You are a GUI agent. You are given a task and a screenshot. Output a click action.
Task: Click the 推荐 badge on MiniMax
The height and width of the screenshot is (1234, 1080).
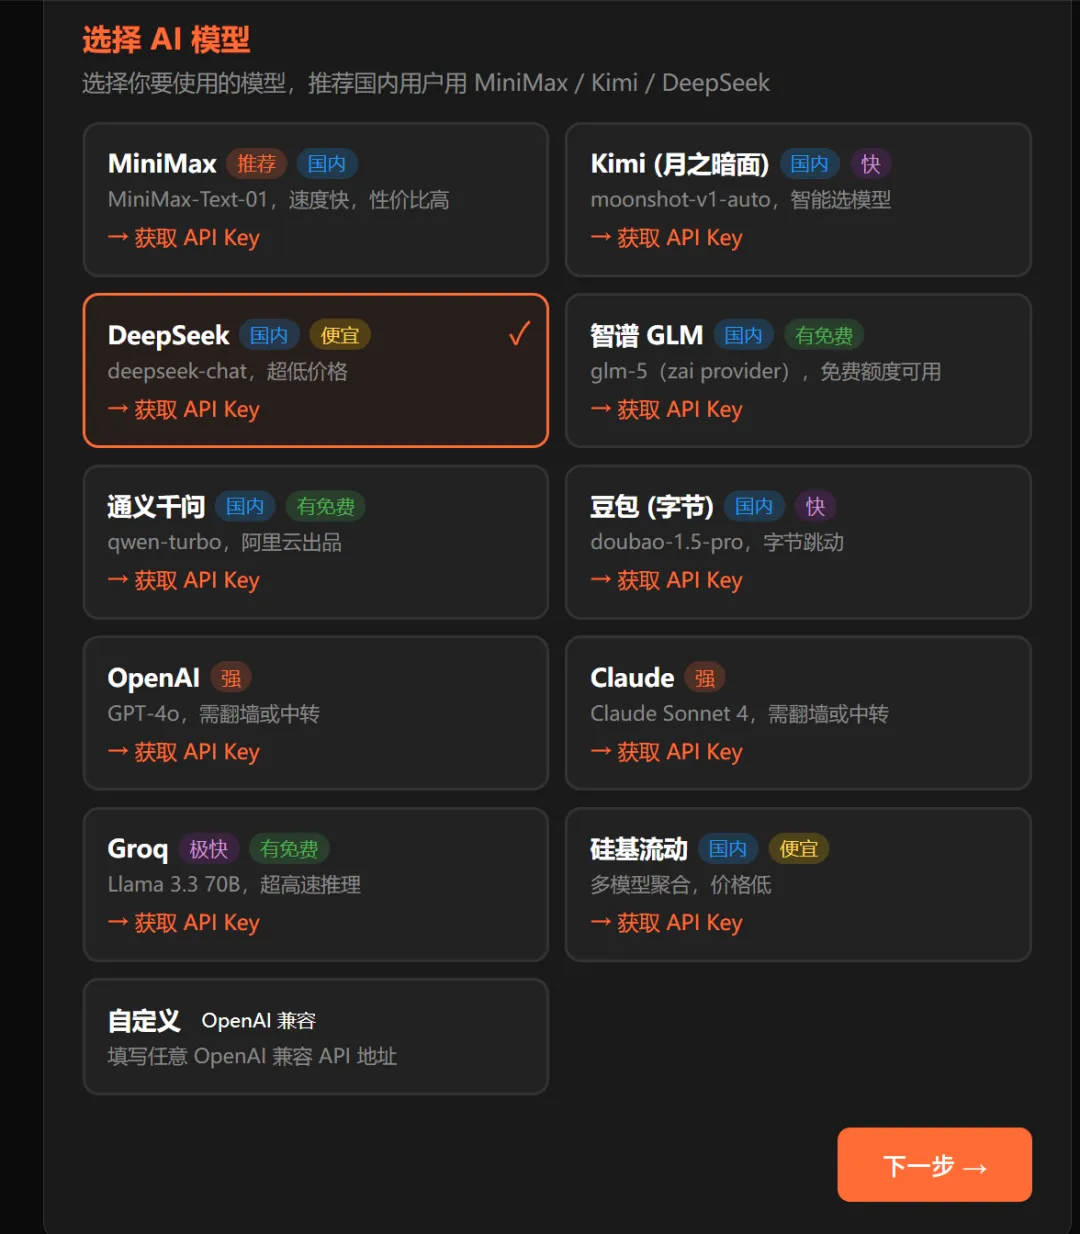click(x=257, y=163)
